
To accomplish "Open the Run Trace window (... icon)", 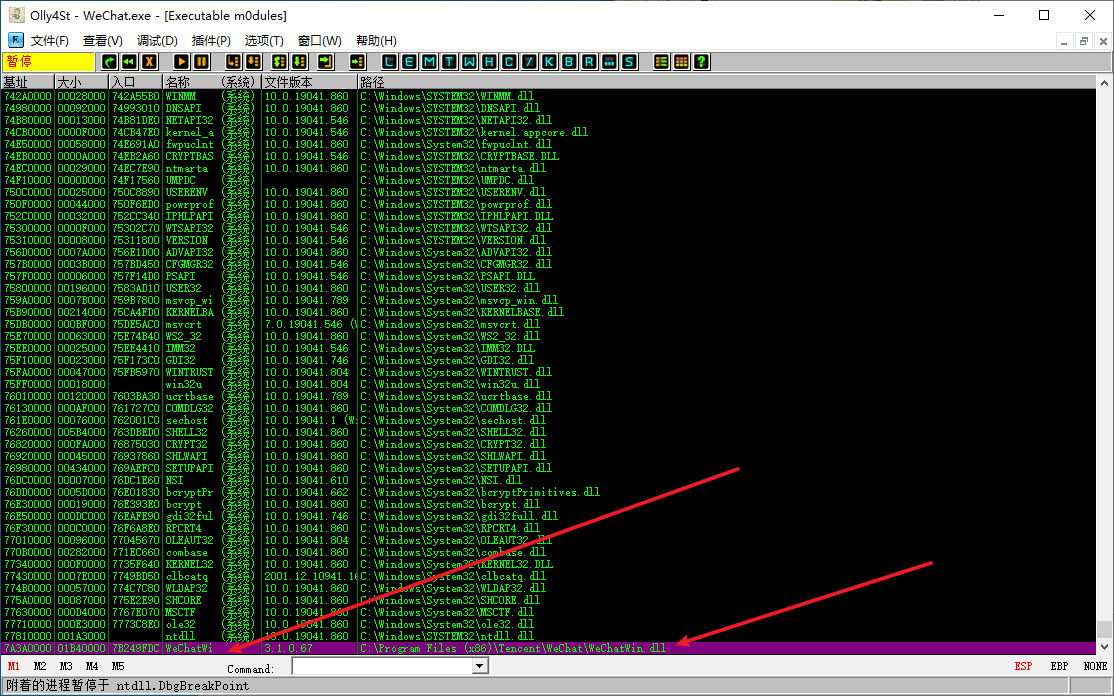I will coord(609,62).
